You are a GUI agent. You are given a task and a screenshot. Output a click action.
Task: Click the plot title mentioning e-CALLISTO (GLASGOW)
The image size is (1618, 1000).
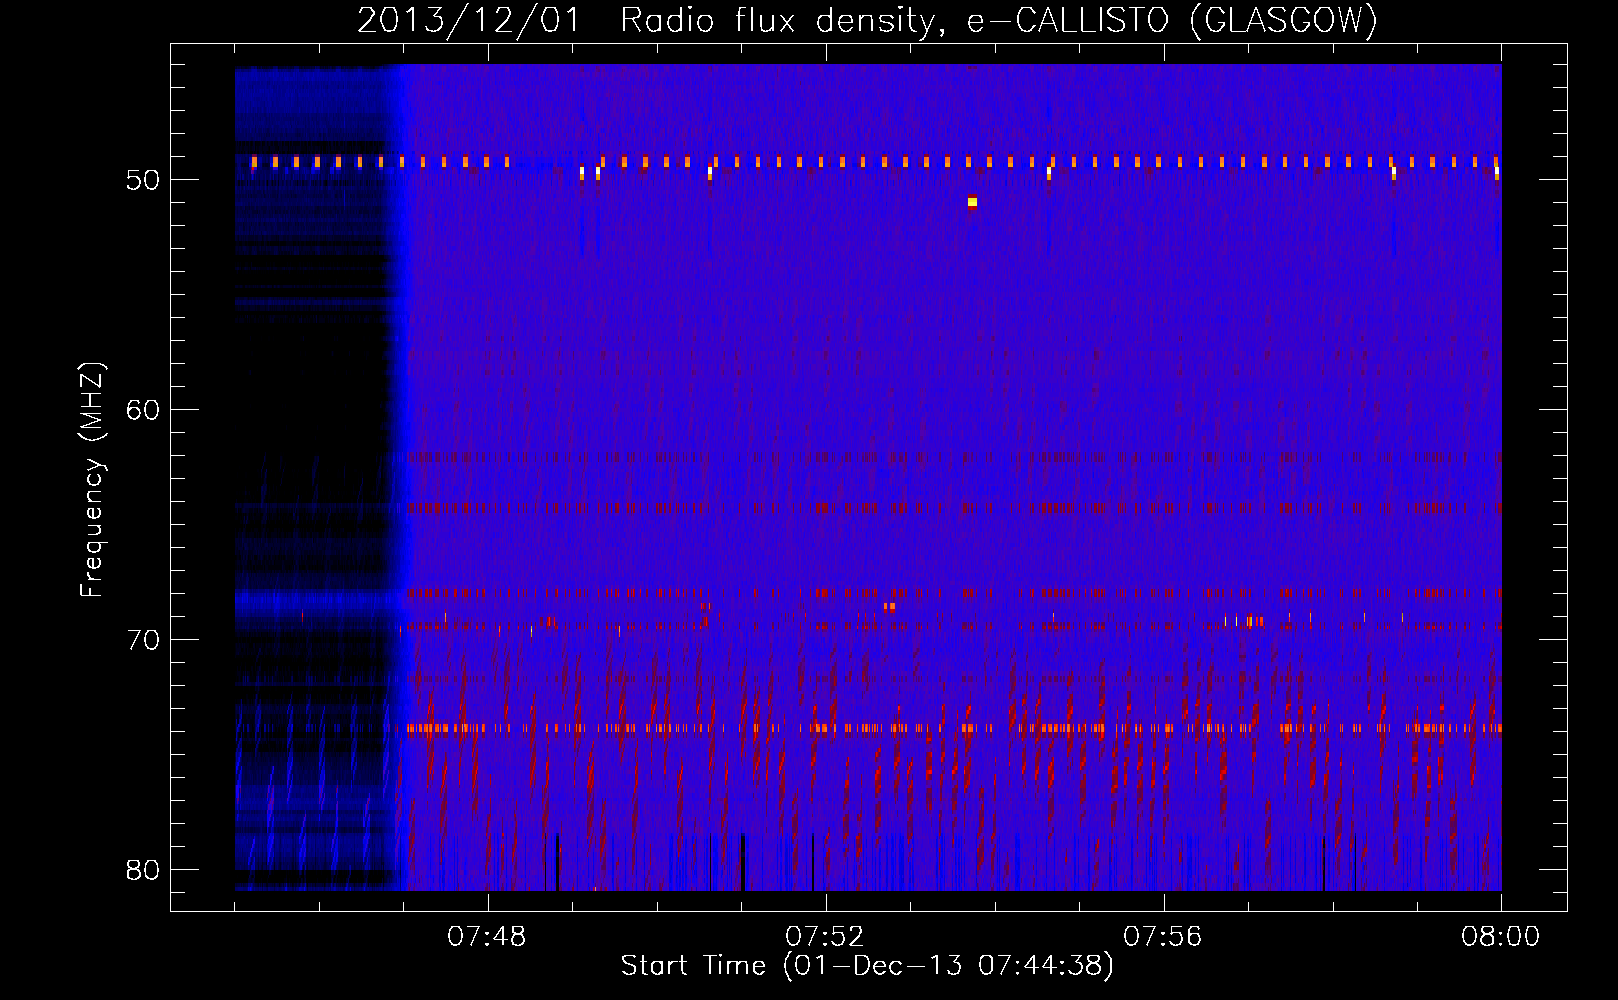[867, 20]
